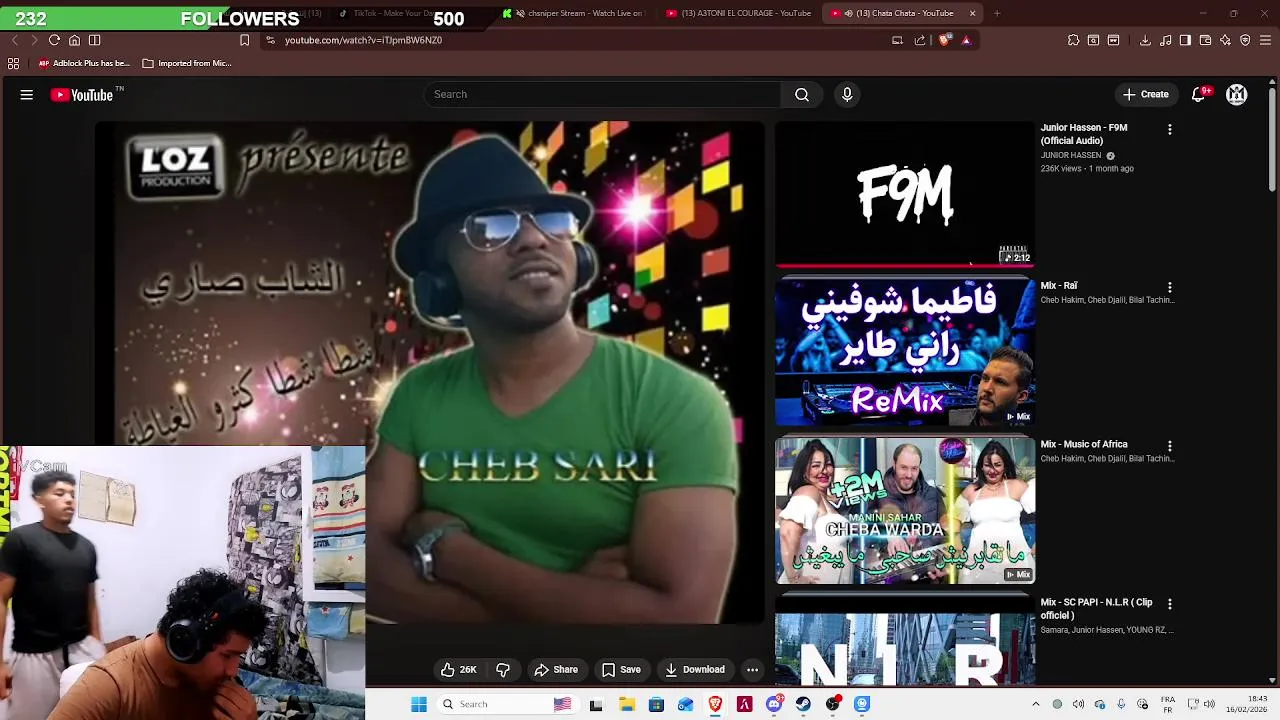
Task: Open JUNIOR HASSEN channel link
Action: [1070, 156]
